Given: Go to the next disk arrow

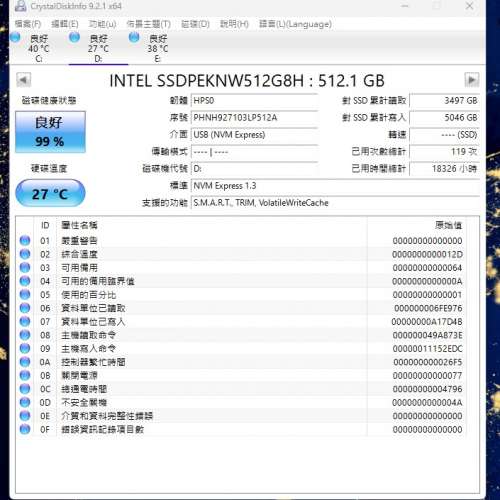Looking at the screenshot, I should coord(472,80).
